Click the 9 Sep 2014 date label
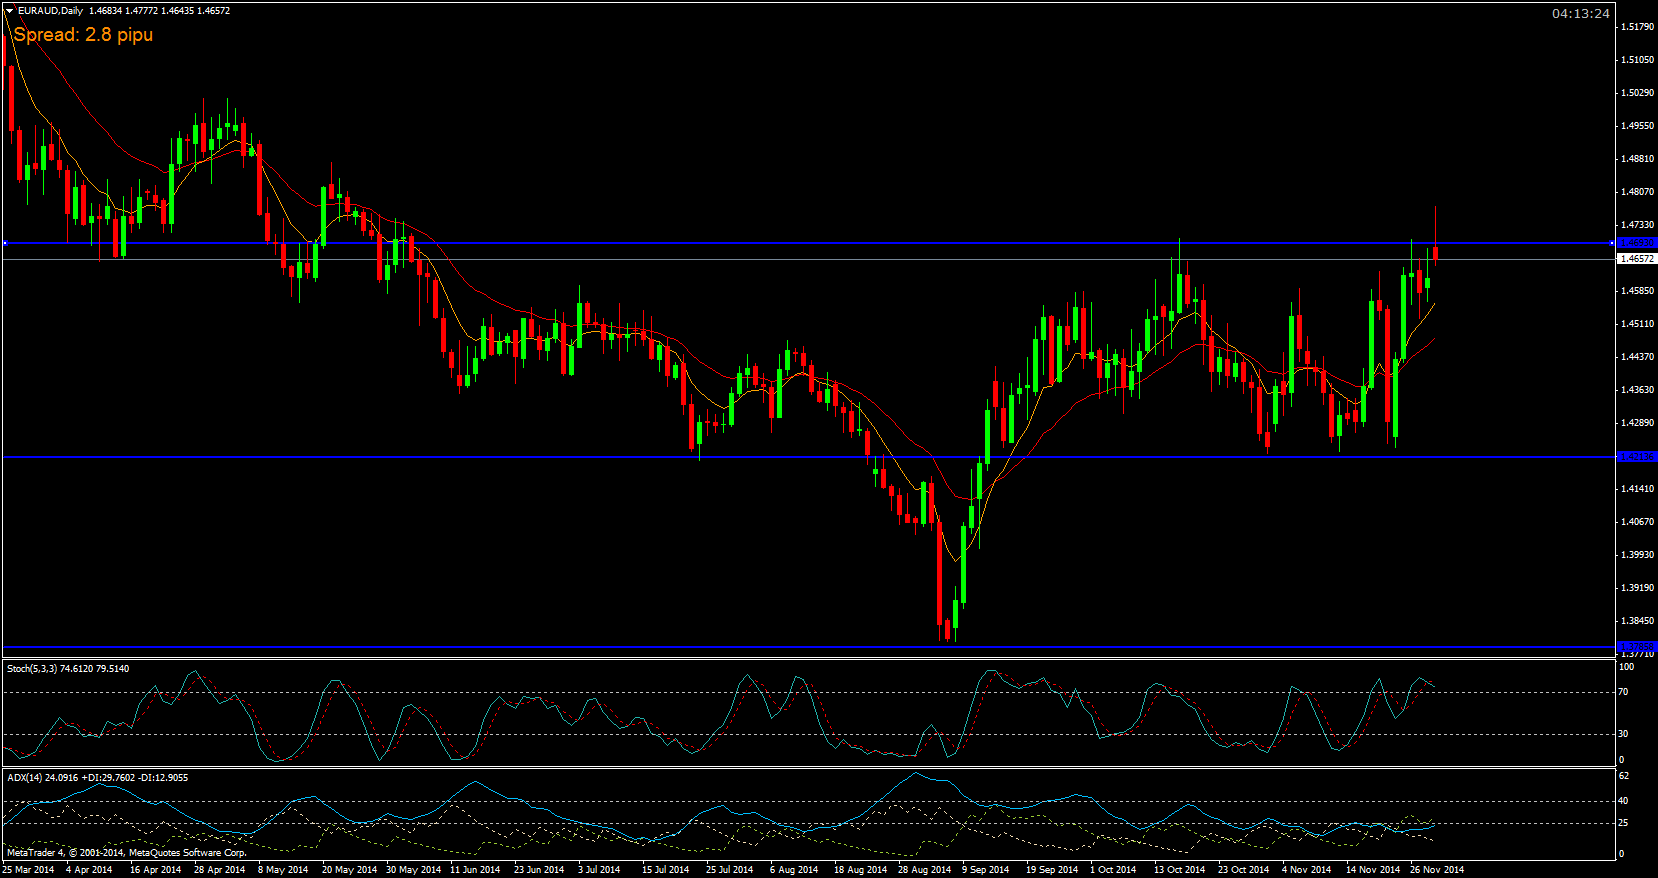The image size is (1658, 878). coord(986,870)
